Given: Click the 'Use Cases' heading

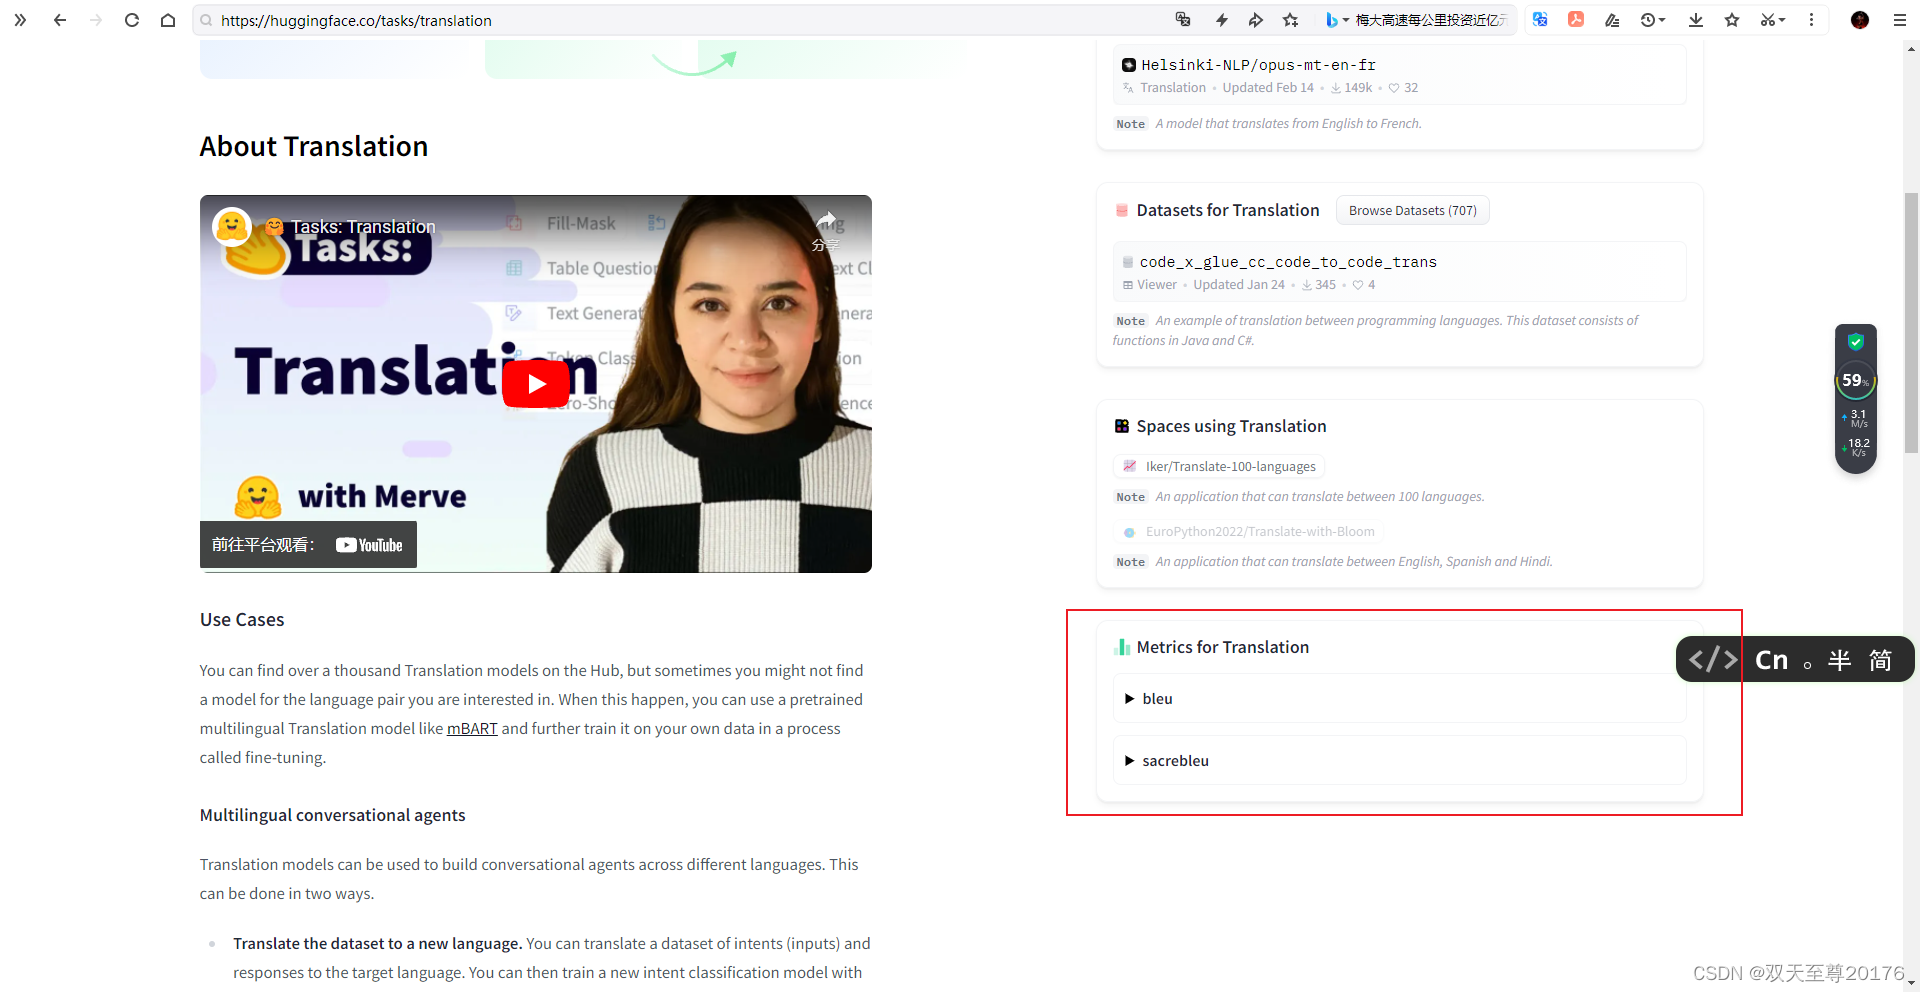Looking at the screenshot, I should click(x=242, y=619).
